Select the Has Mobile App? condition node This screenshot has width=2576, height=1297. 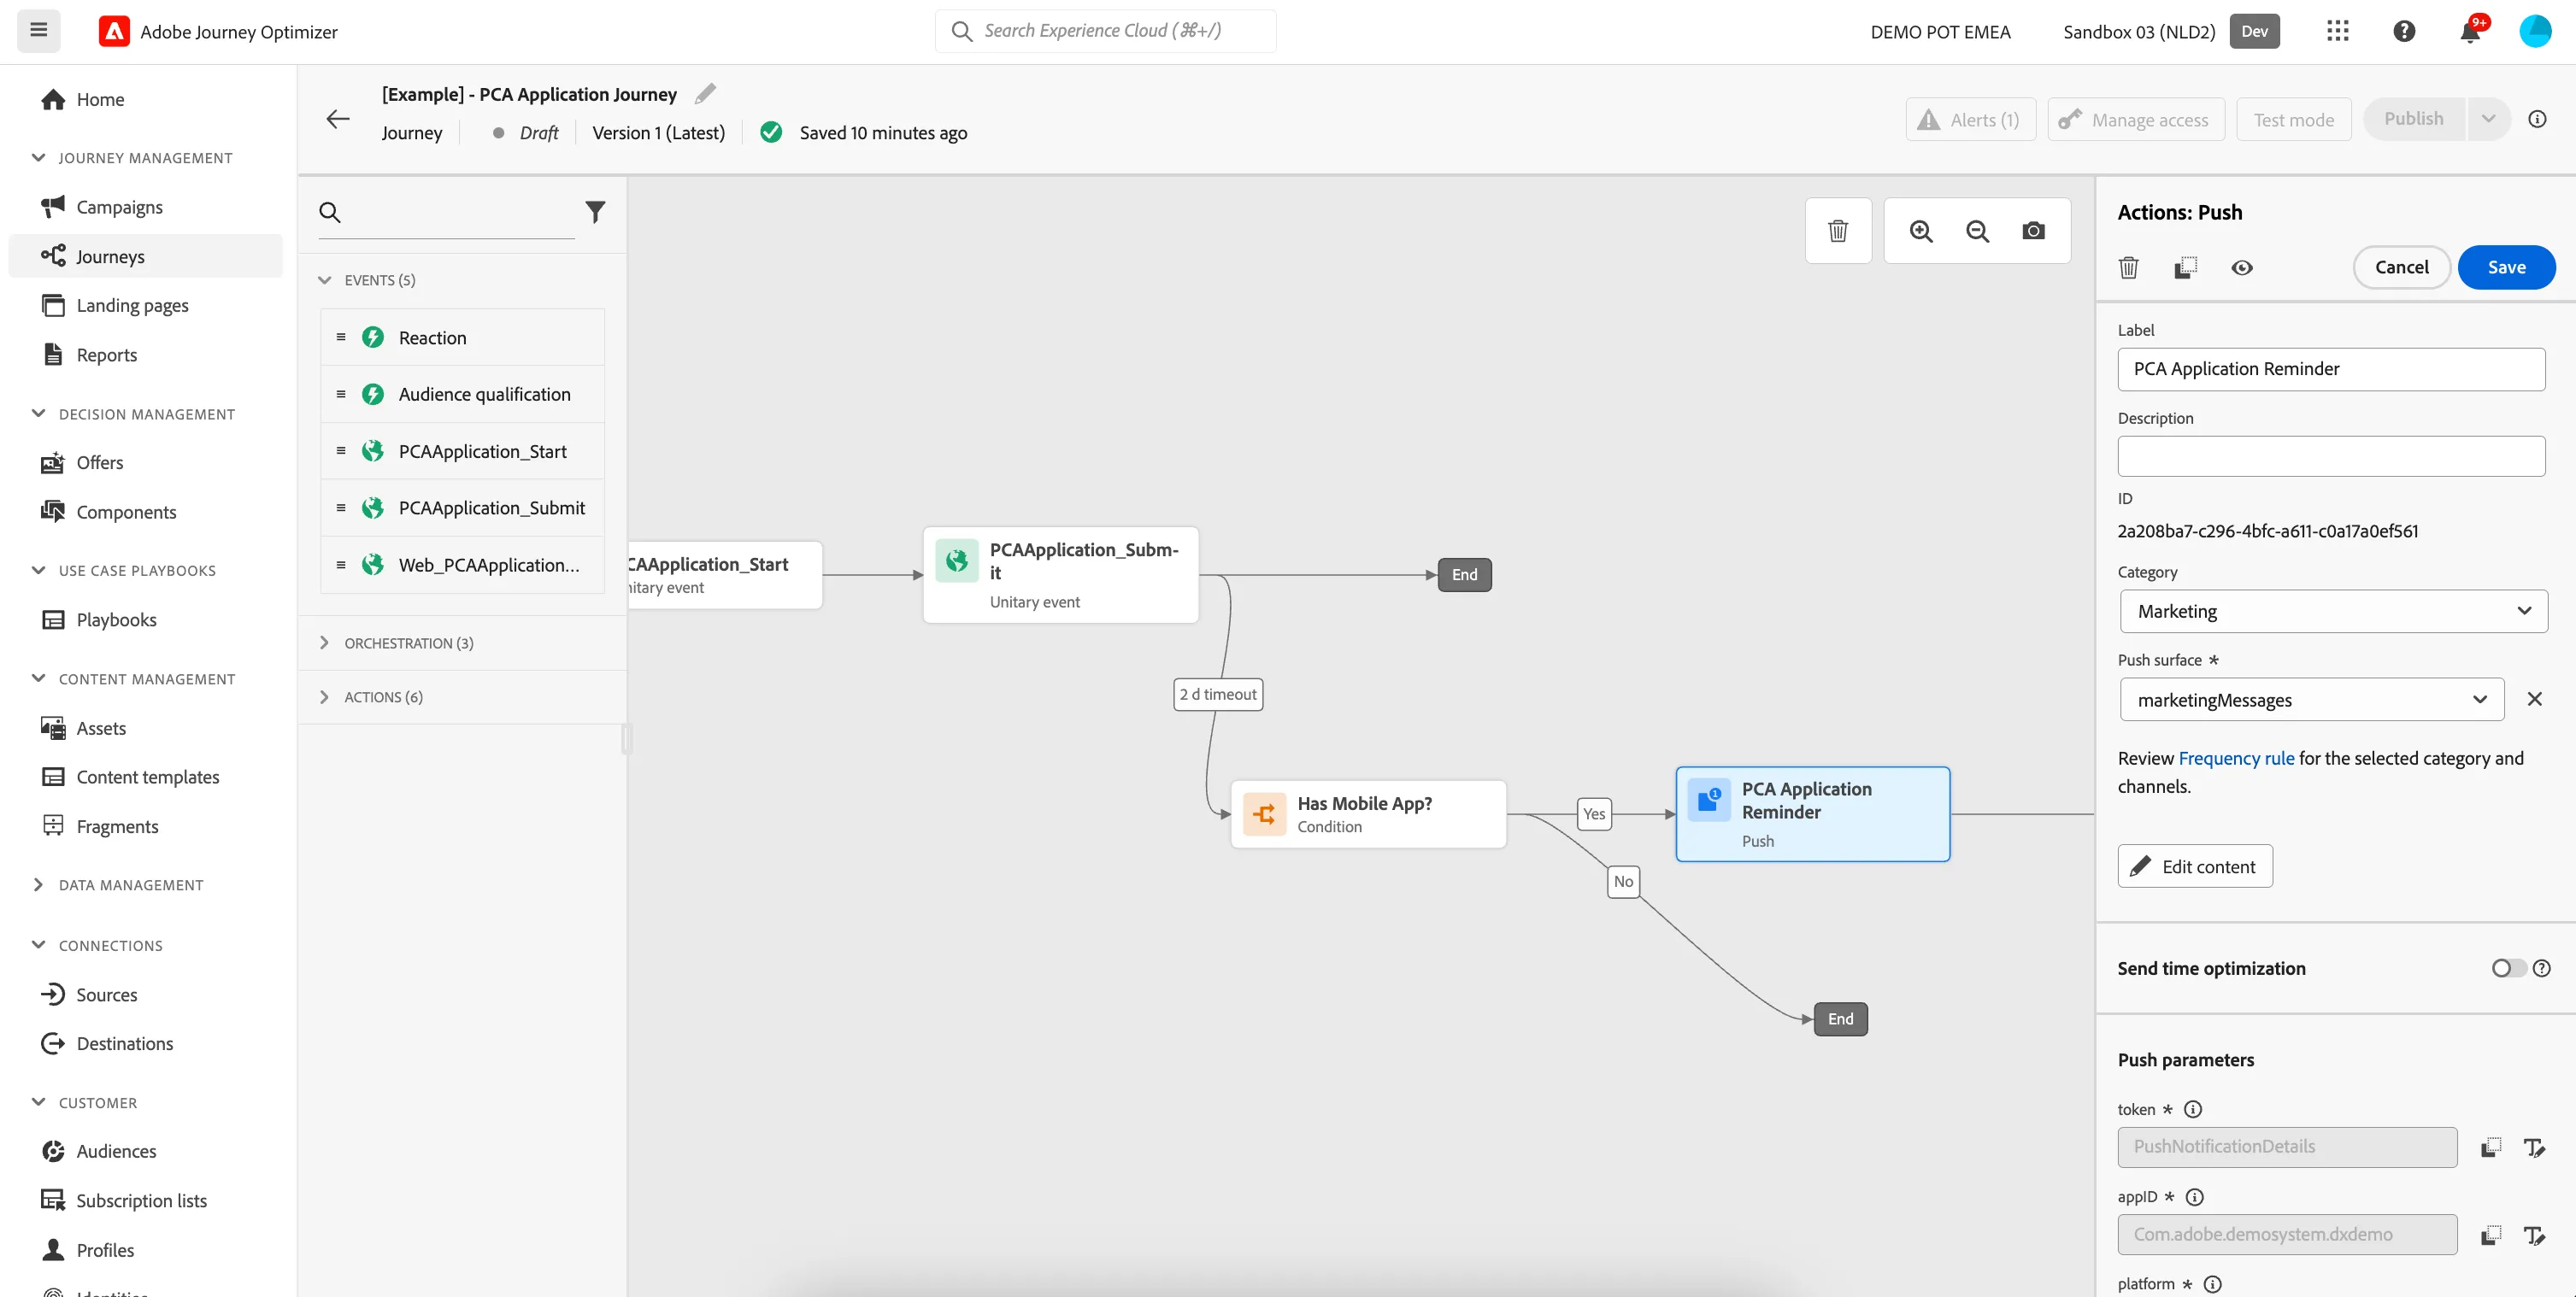(1368, 814)
